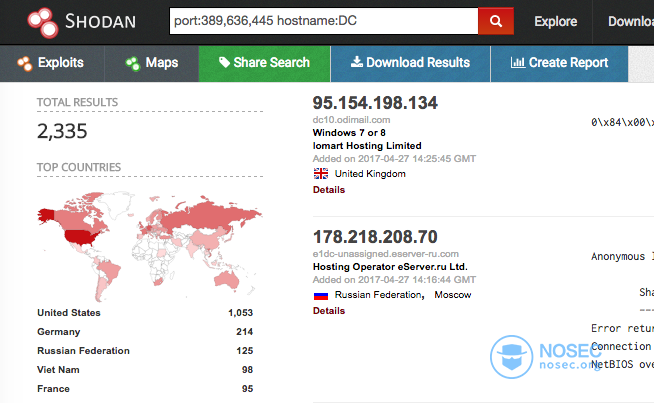Click the Create Report button
This screenshot has height=403, width=654.
click(x=559, y=63)
